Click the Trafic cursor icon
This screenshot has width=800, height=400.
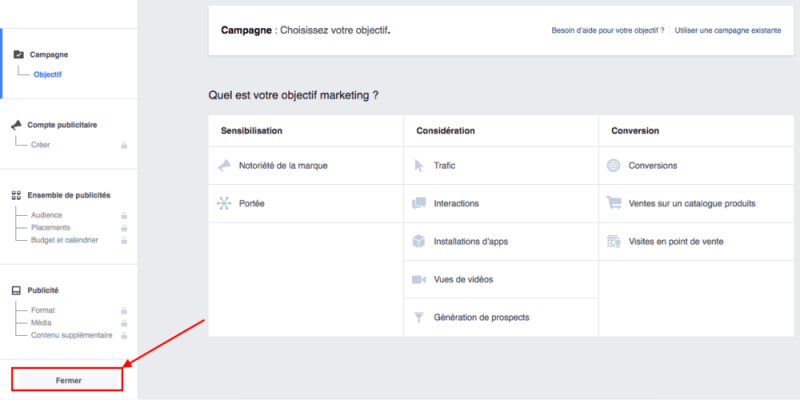[419, 166]
